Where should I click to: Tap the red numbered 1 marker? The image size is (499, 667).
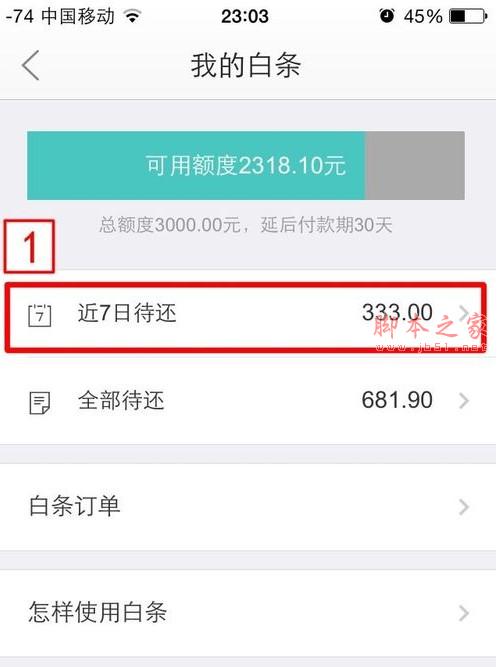(29, 246)
